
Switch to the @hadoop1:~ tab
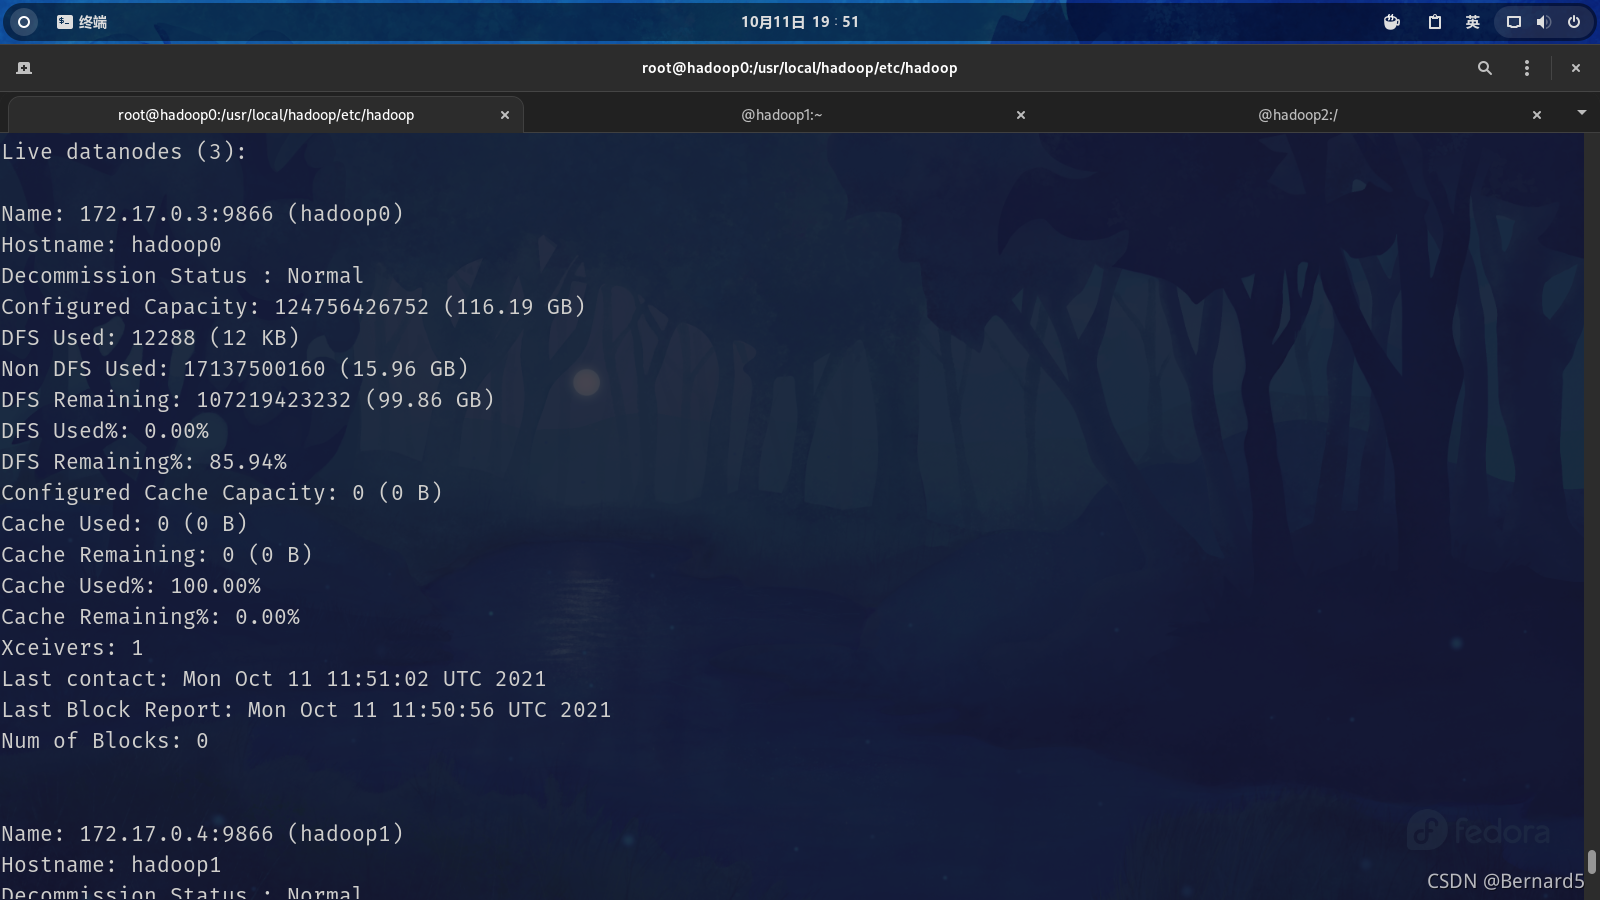click(781, 115)
